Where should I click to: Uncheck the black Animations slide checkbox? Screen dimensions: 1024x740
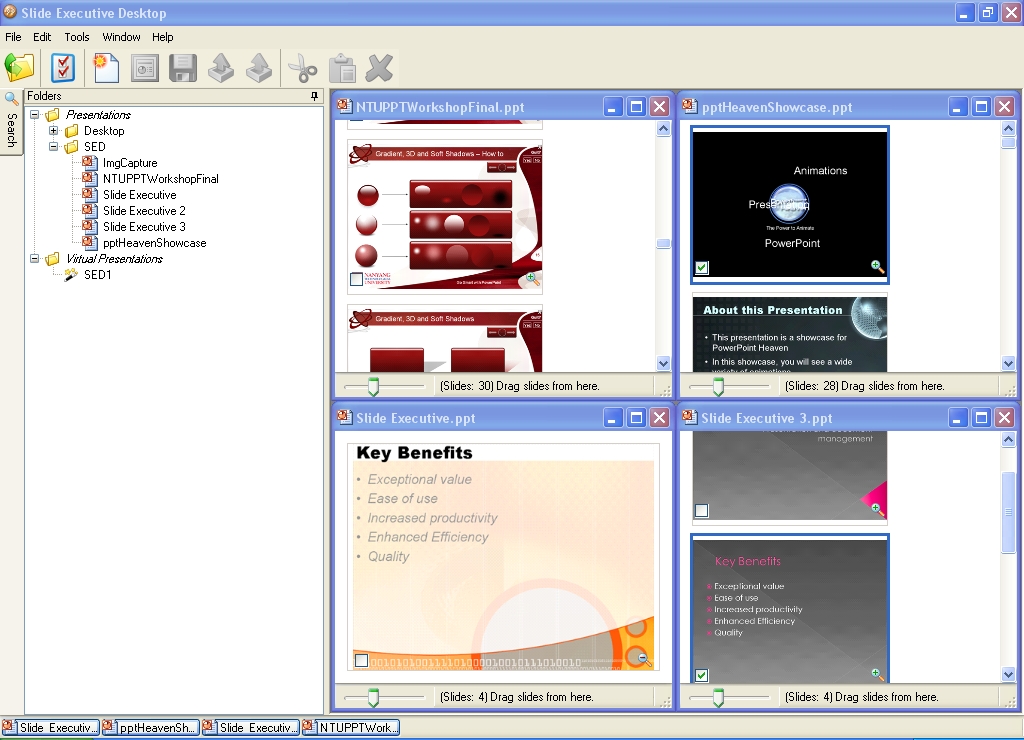pyautogui.click(x=702, y=267)
